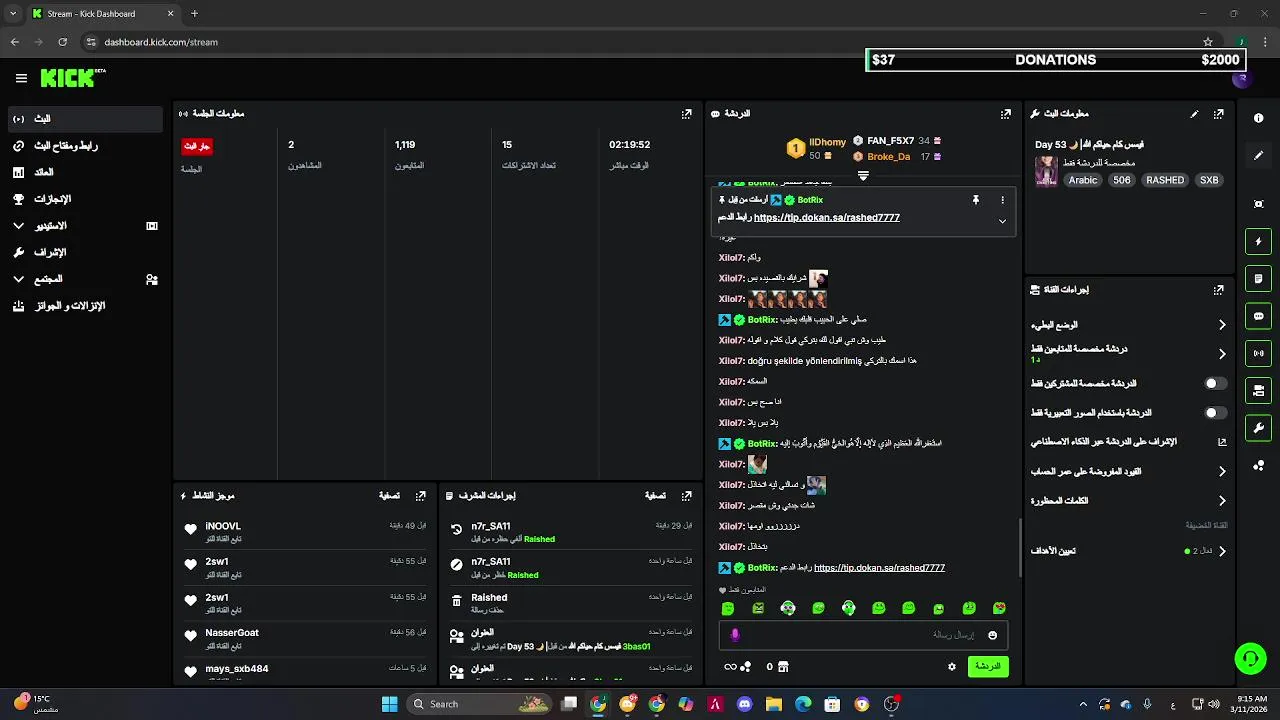Expand account age restrictions
1280x720 pixels.
point(1222,471)
